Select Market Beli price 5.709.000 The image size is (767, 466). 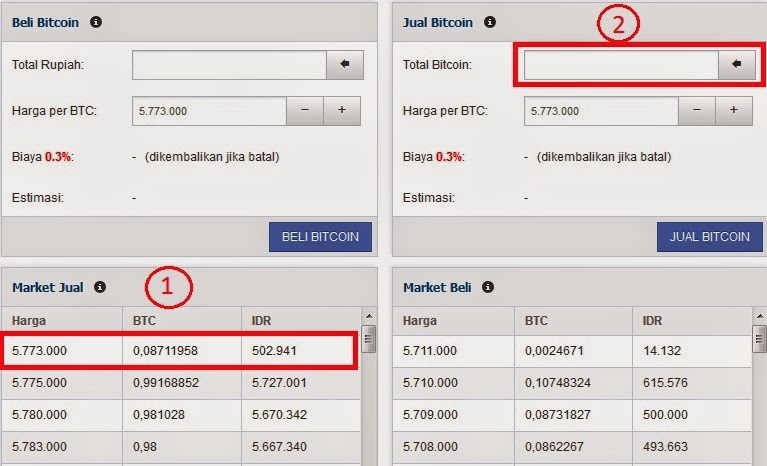pyautogui.click(x=430, y=415)
